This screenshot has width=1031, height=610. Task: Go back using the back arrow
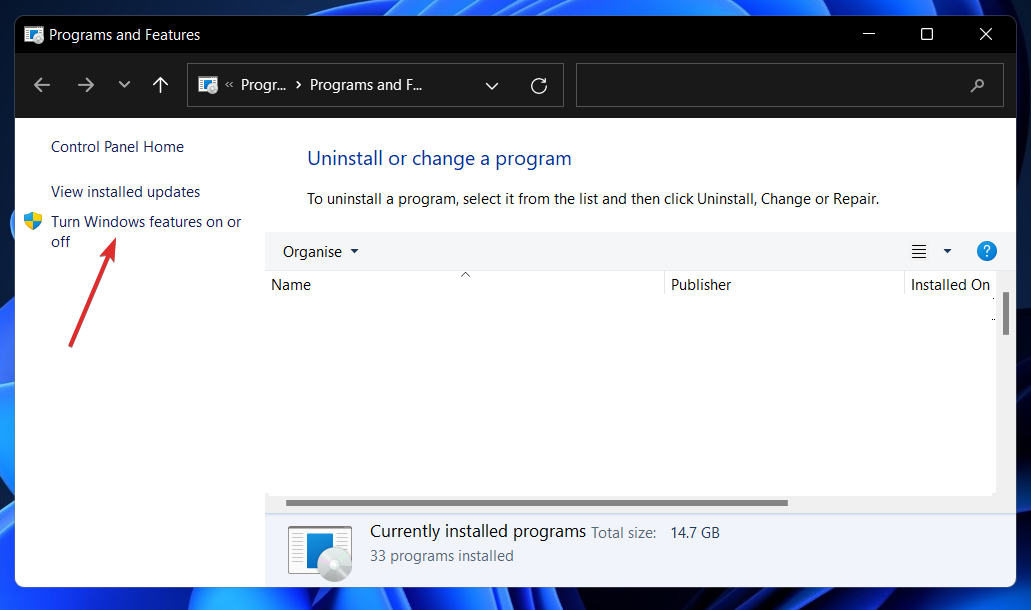[x=42, y=85]
